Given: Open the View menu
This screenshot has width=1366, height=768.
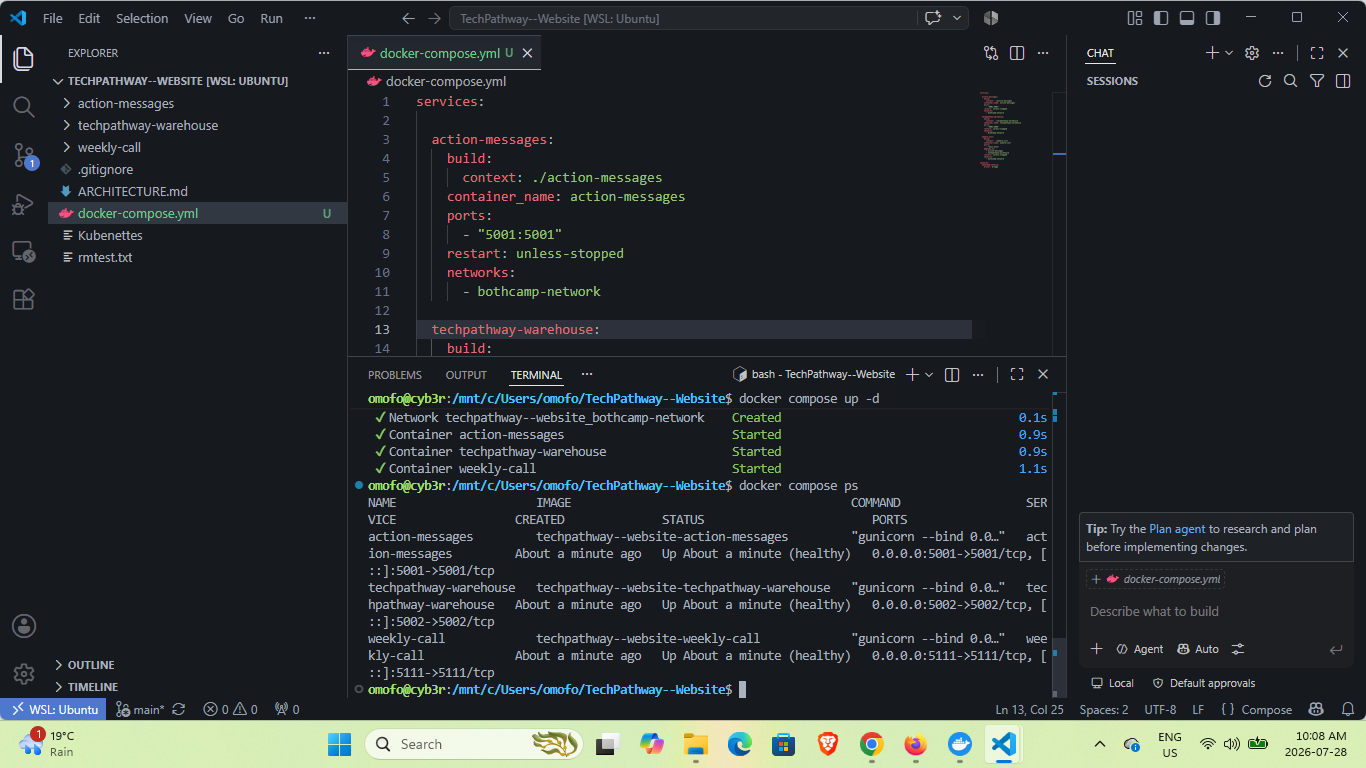Looking at the screenshot, I should coord(198,18).
